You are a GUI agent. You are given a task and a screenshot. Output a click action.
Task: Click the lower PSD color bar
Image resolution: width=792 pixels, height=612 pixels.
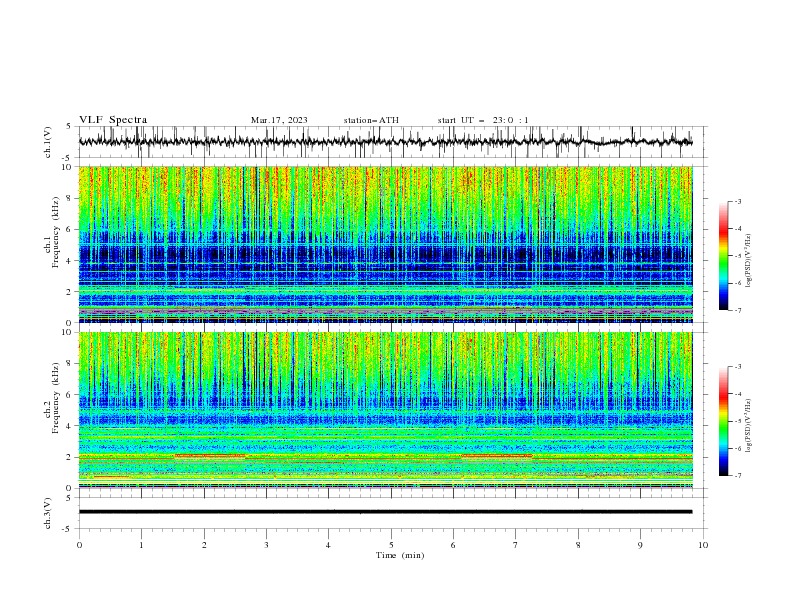pos(724,421)
